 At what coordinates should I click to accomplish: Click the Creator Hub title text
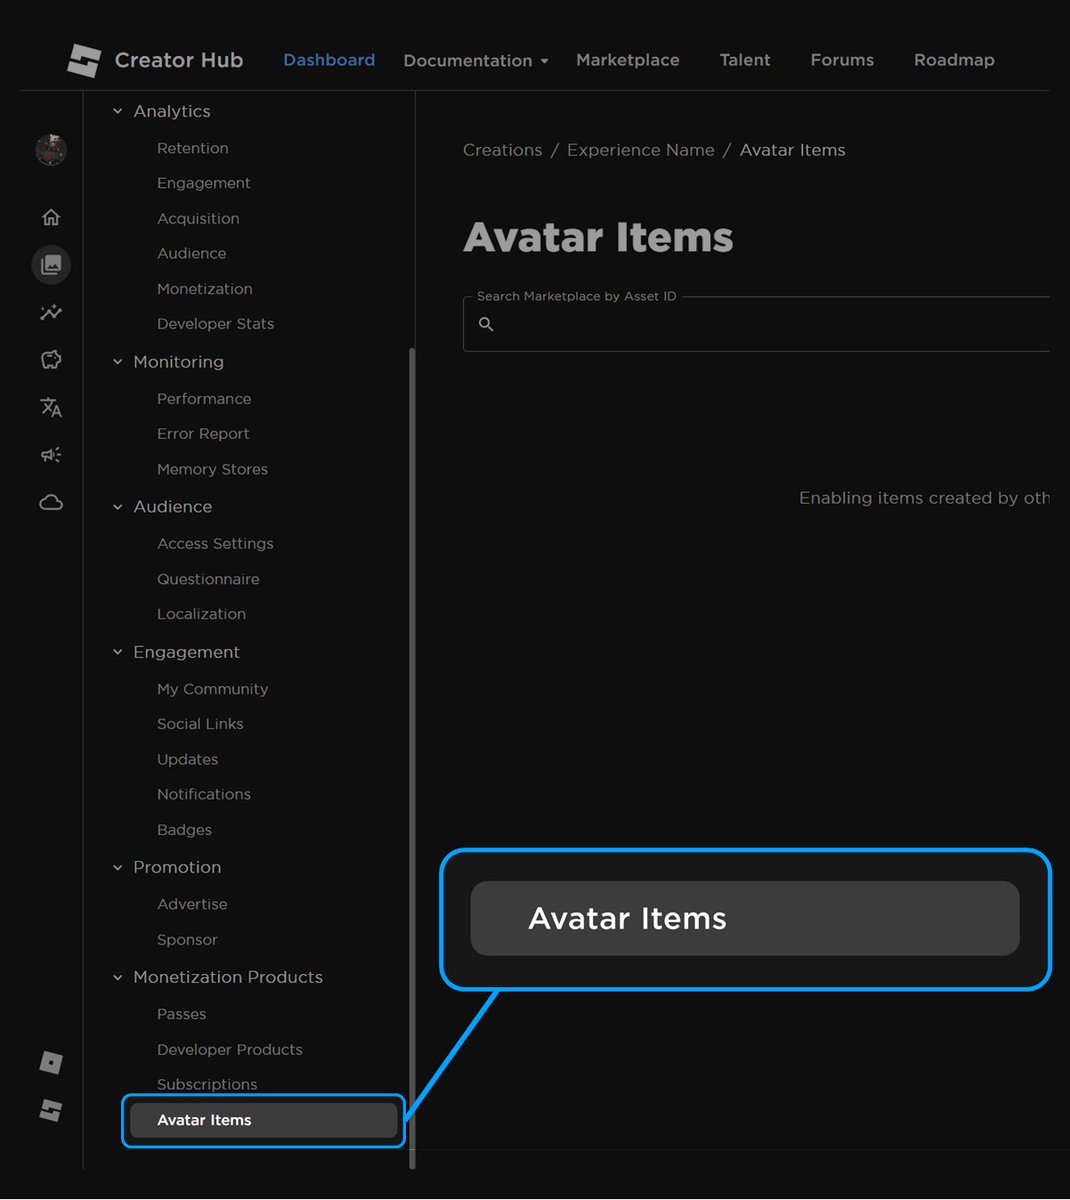pyautogui.click(x=179, y=60)
